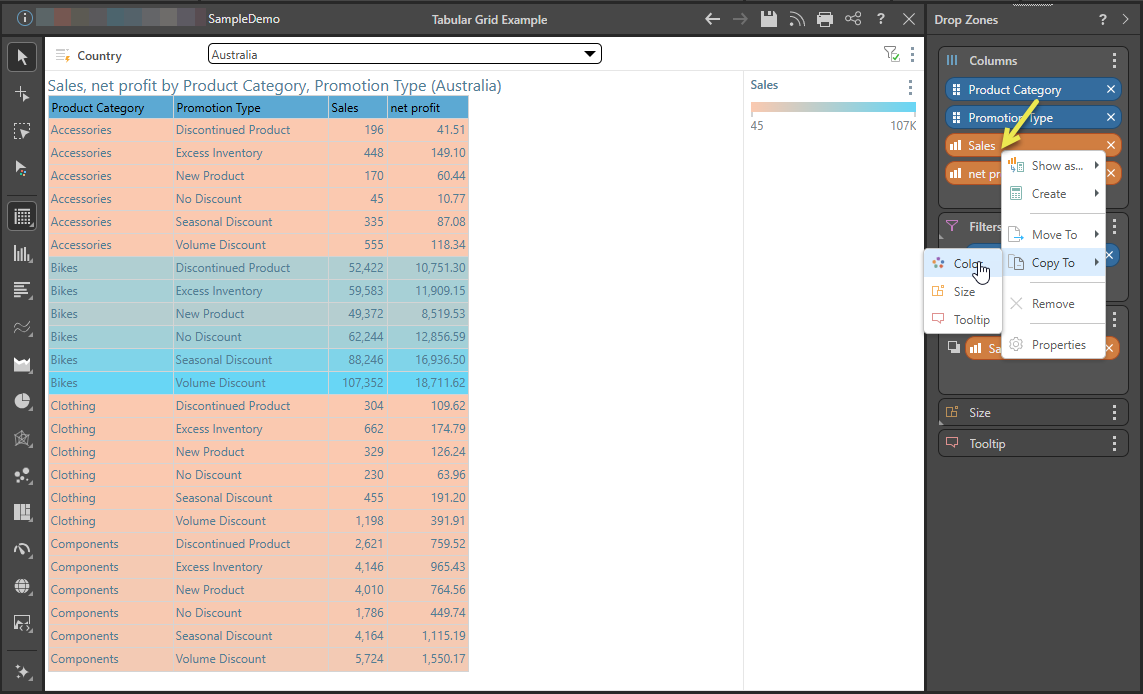
Task: Toggle the filter applied icon near slicer
Action: [891, 54]
